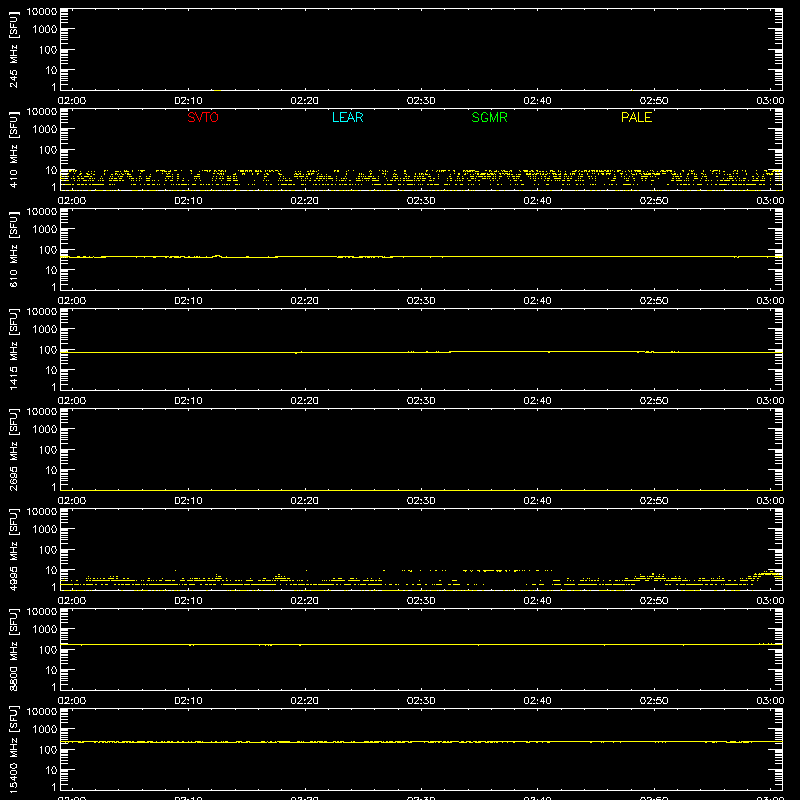The width and height of the screenshot is (800, 800).
Task: Select the 410 MHz [SFU] axis title
Action: click(x=13, y=150)
